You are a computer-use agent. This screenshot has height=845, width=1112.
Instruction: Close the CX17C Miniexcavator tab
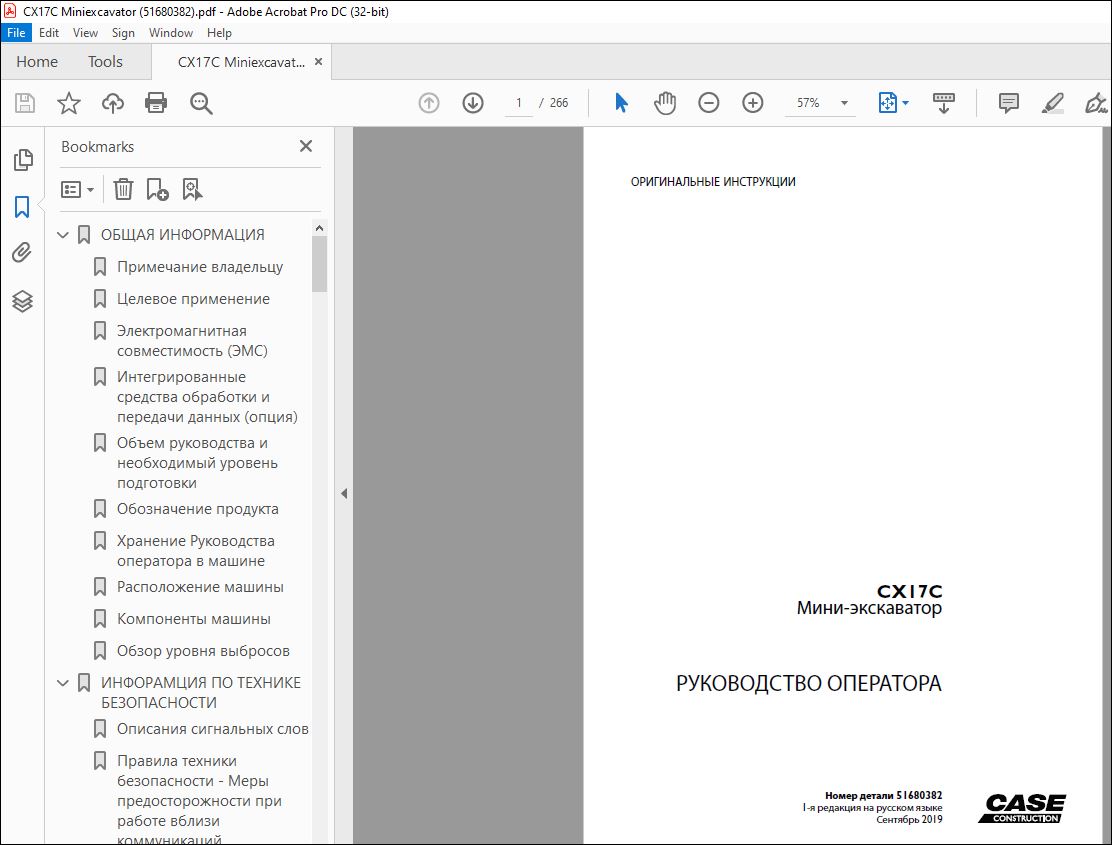pos(318,62)
